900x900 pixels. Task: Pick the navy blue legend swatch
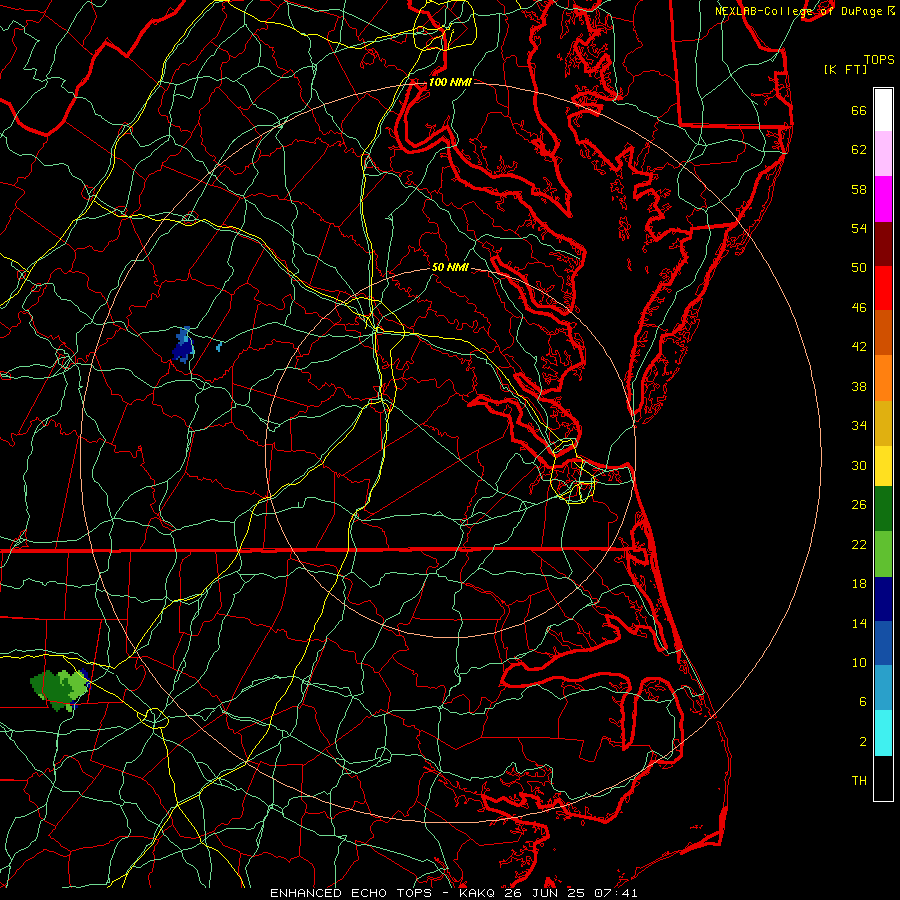[883, 599]
